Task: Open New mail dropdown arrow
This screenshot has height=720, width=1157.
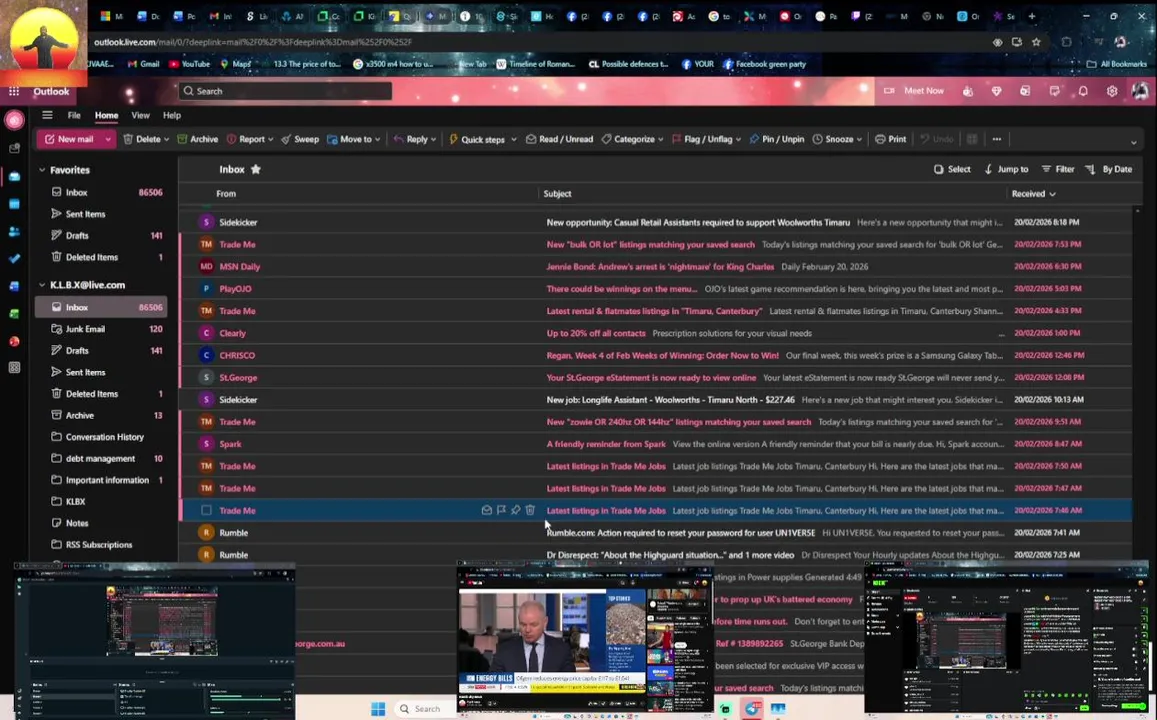Action: (108, 139)
